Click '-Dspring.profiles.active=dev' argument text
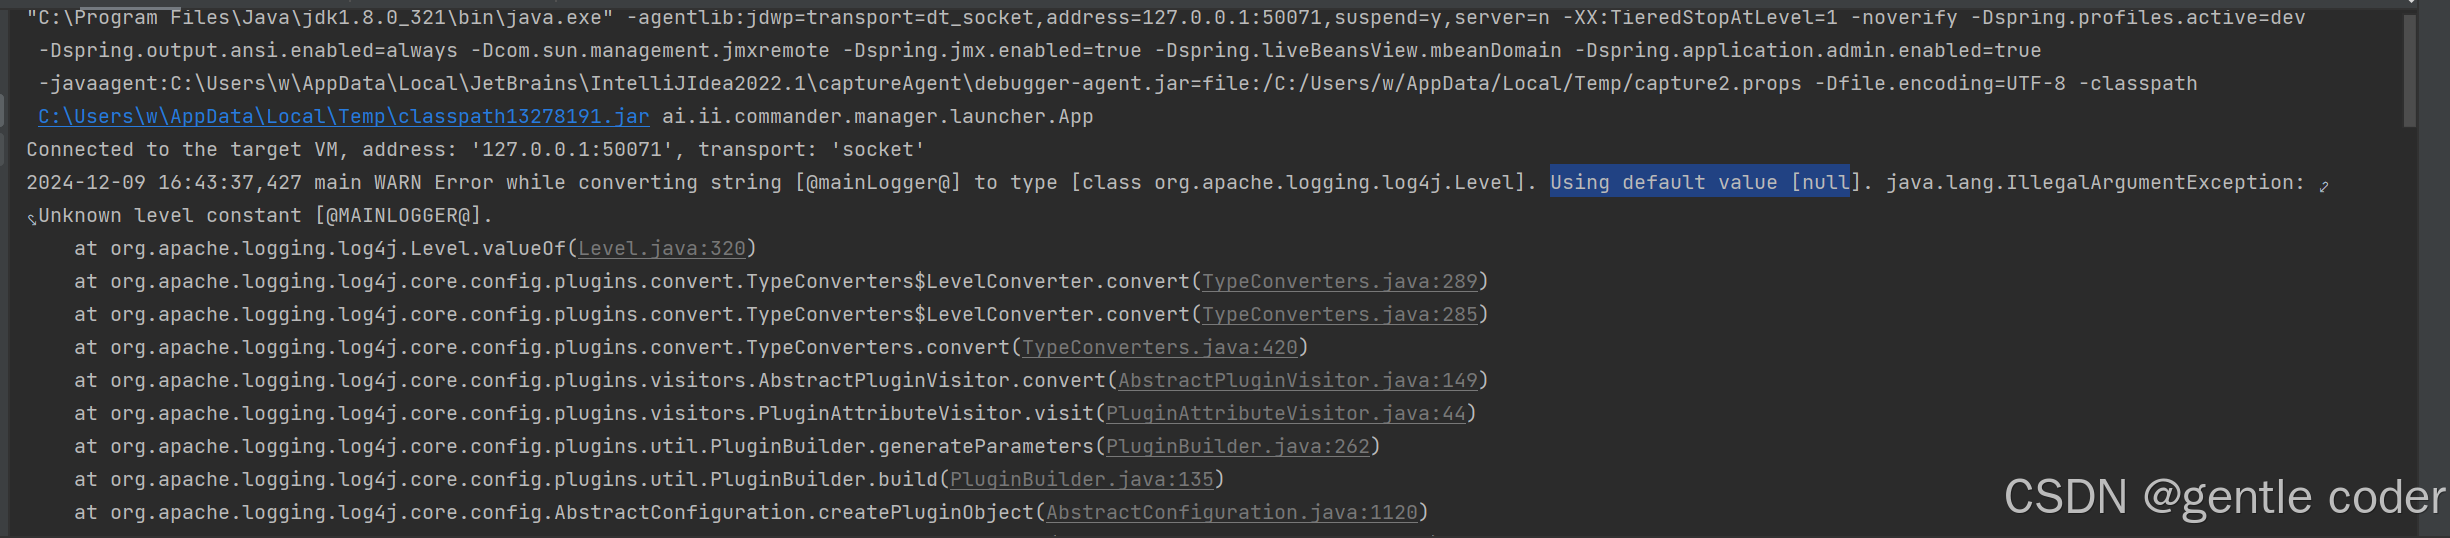Viewport: 2450px width, 538px height. pos(2138,17)
